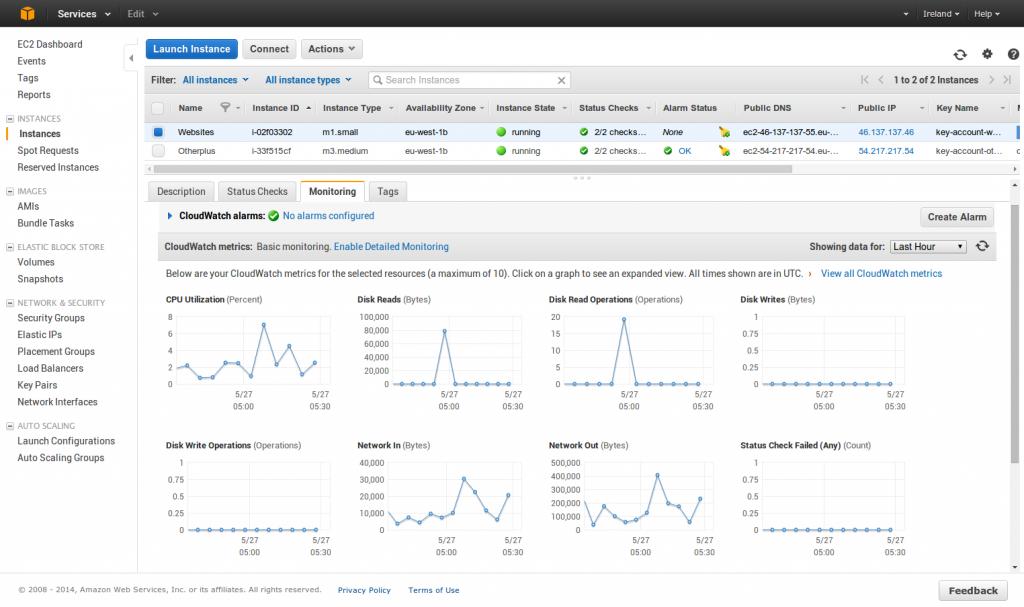Collapse the INSTANCES sidebar section

(x=10, y=119)
